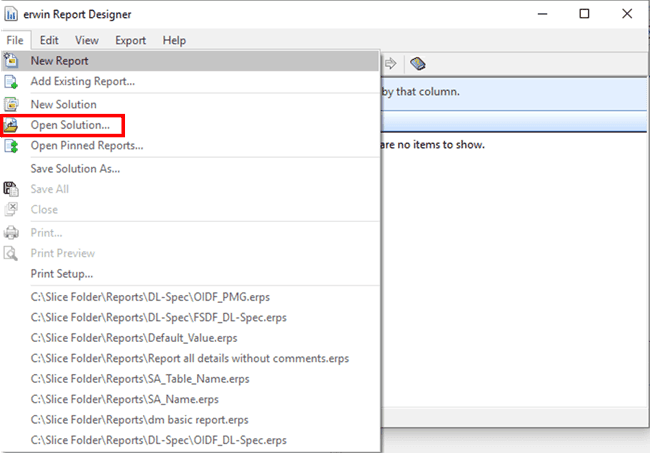
Task: Open recent file dm basic report.erps
Action: [191, 420]
